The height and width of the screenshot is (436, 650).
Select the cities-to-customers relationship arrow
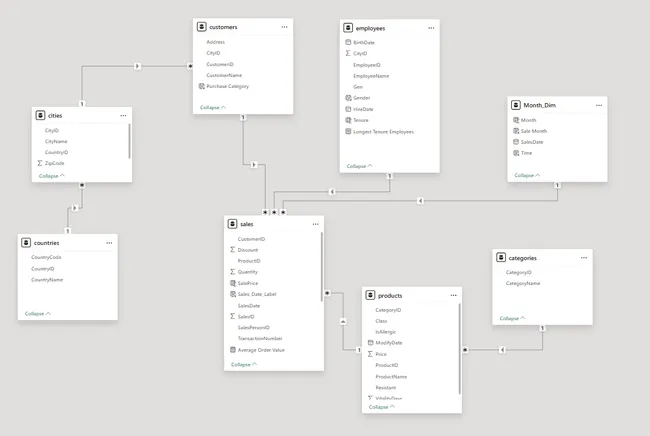point(137,66)
